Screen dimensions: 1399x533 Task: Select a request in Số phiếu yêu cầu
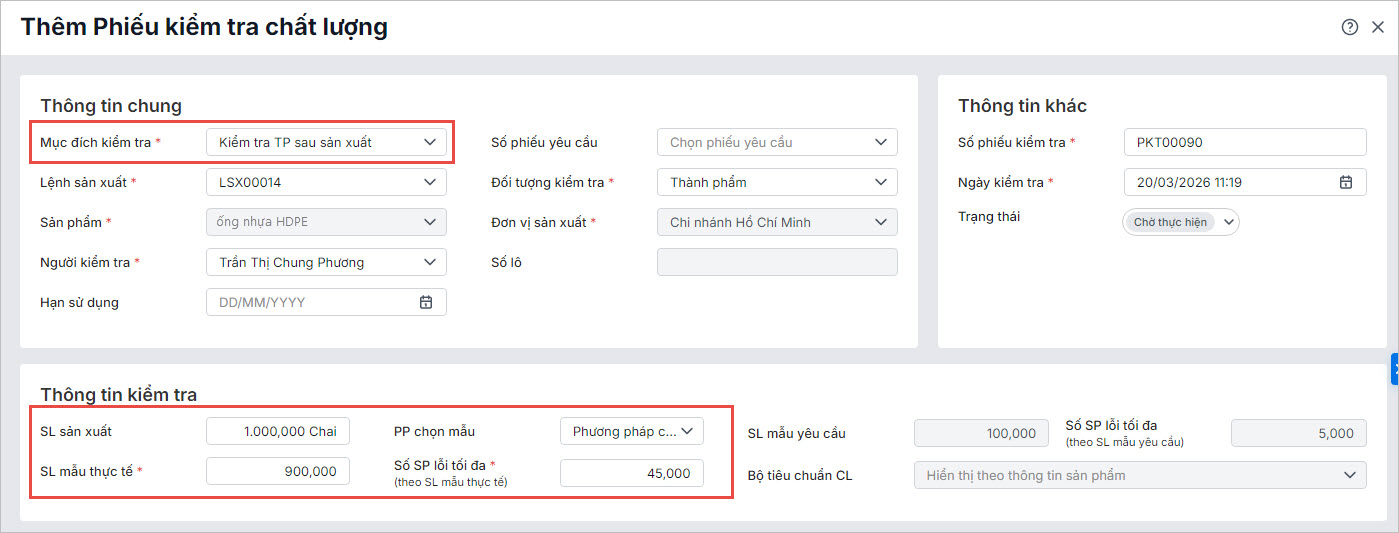pyautogui.click(x=777, y=142)
